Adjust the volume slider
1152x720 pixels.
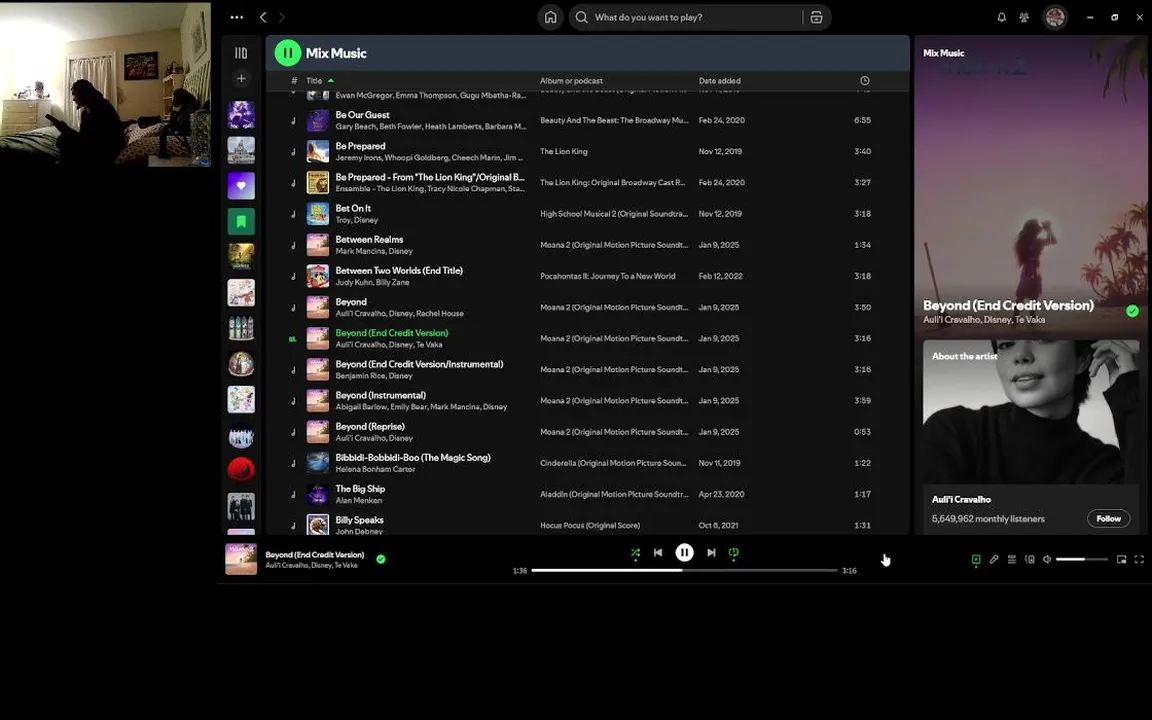click(1081, 559)
